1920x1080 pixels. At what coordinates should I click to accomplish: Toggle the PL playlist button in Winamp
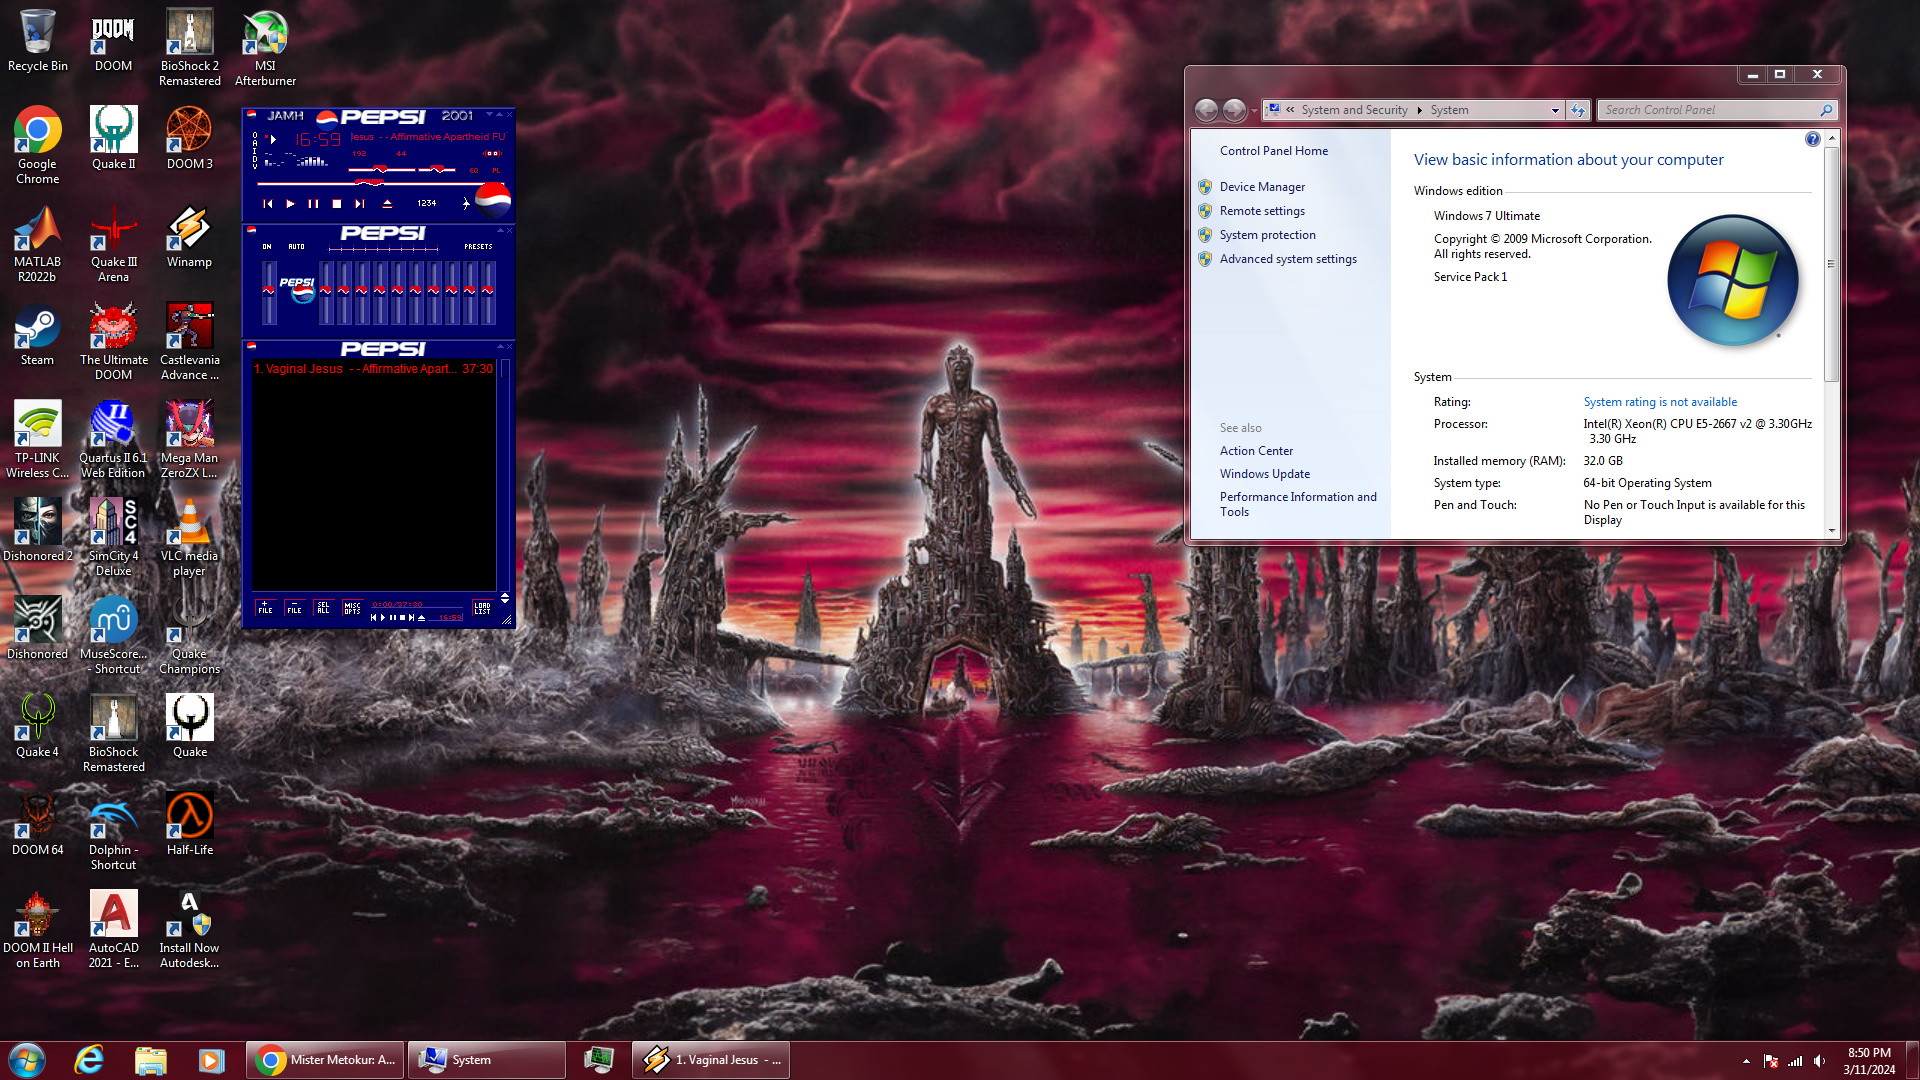496,170
